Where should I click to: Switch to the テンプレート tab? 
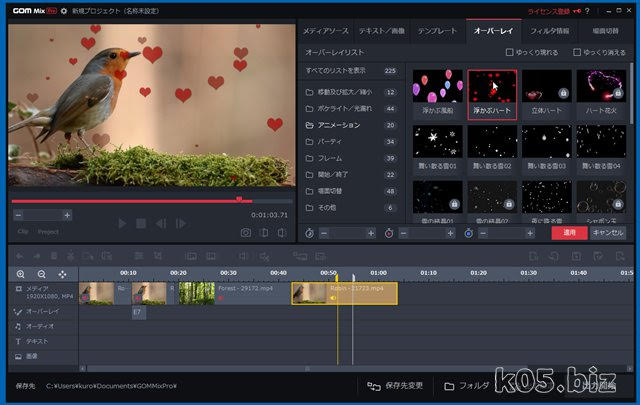pos(437,31)
